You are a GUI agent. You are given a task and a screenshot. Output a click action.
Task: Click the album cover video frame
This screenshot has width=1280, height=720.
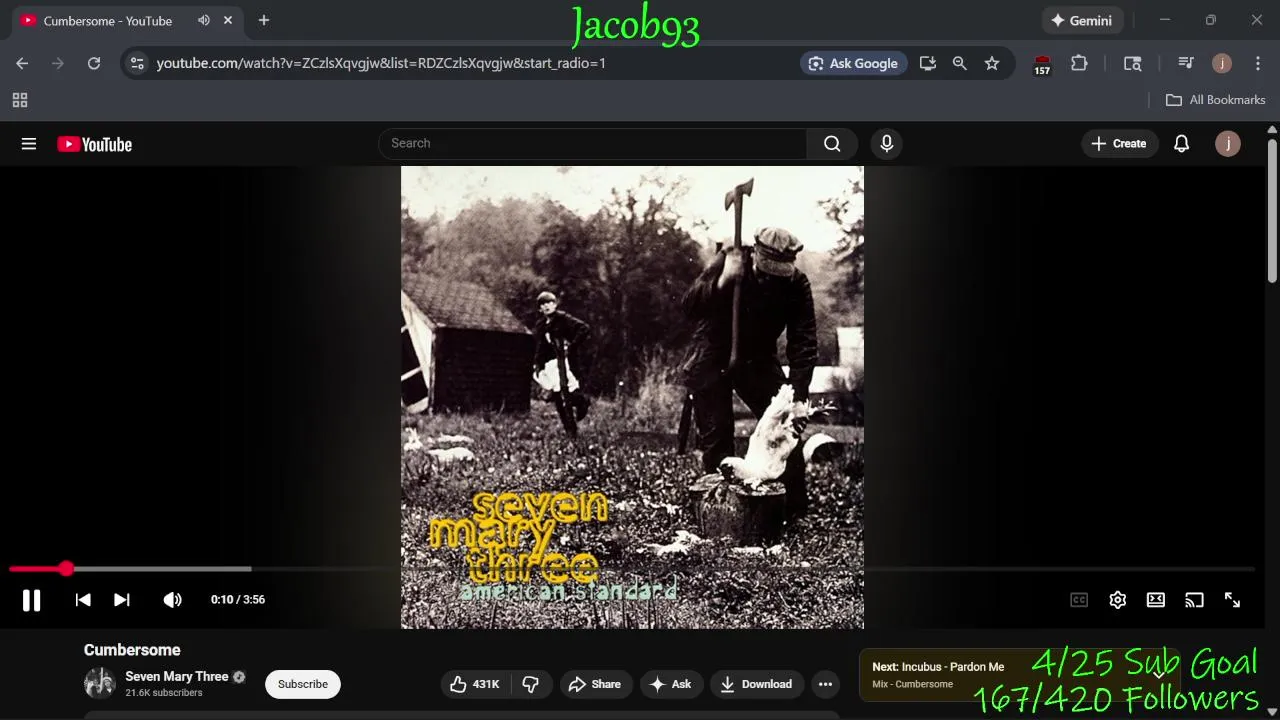click(632, 397)
